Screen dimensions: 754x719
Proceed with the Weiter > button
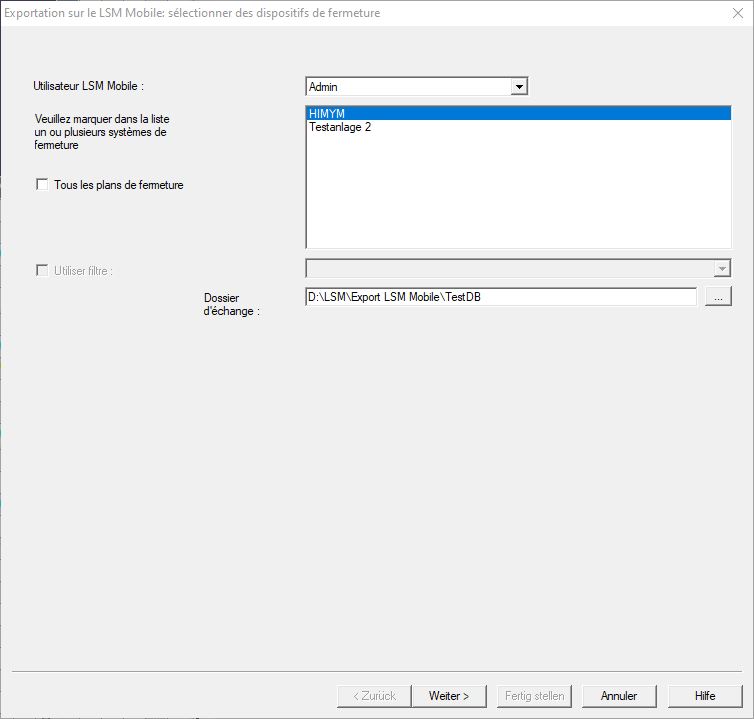[x=449, y=696]
